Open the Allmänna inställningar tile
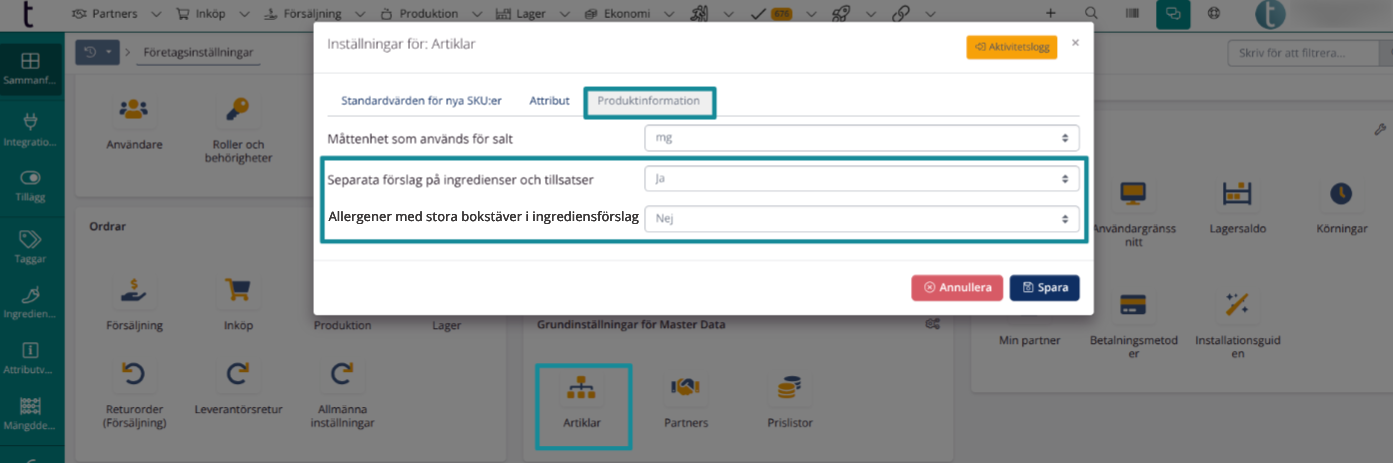 click(x=342, y=395)
